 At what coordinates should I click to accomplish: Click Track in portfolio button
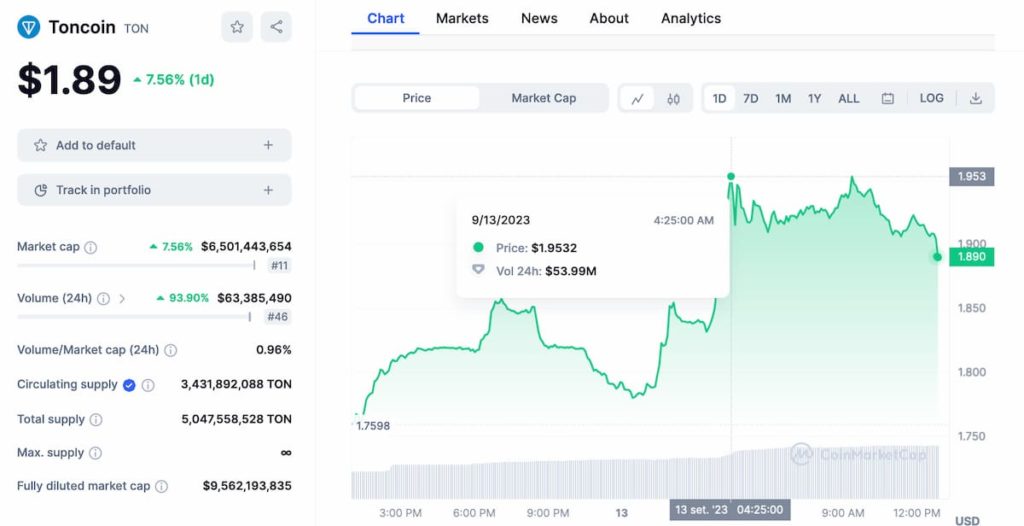(154, 190)
